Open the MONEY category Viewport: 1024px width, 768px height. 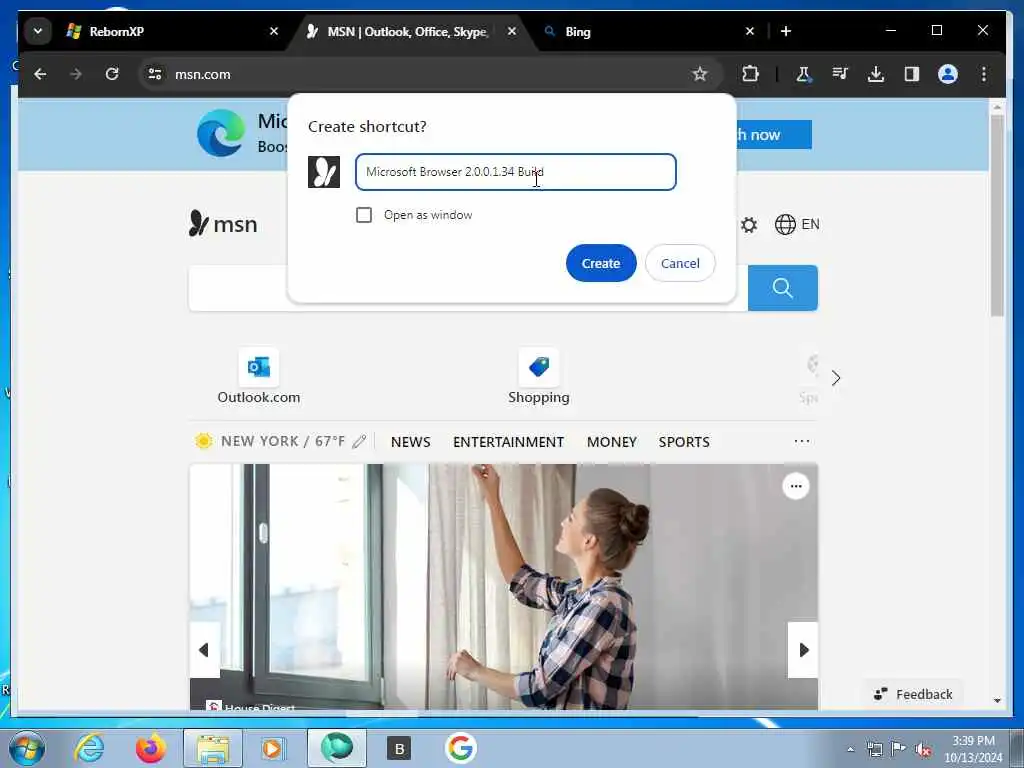pos(612,442)
